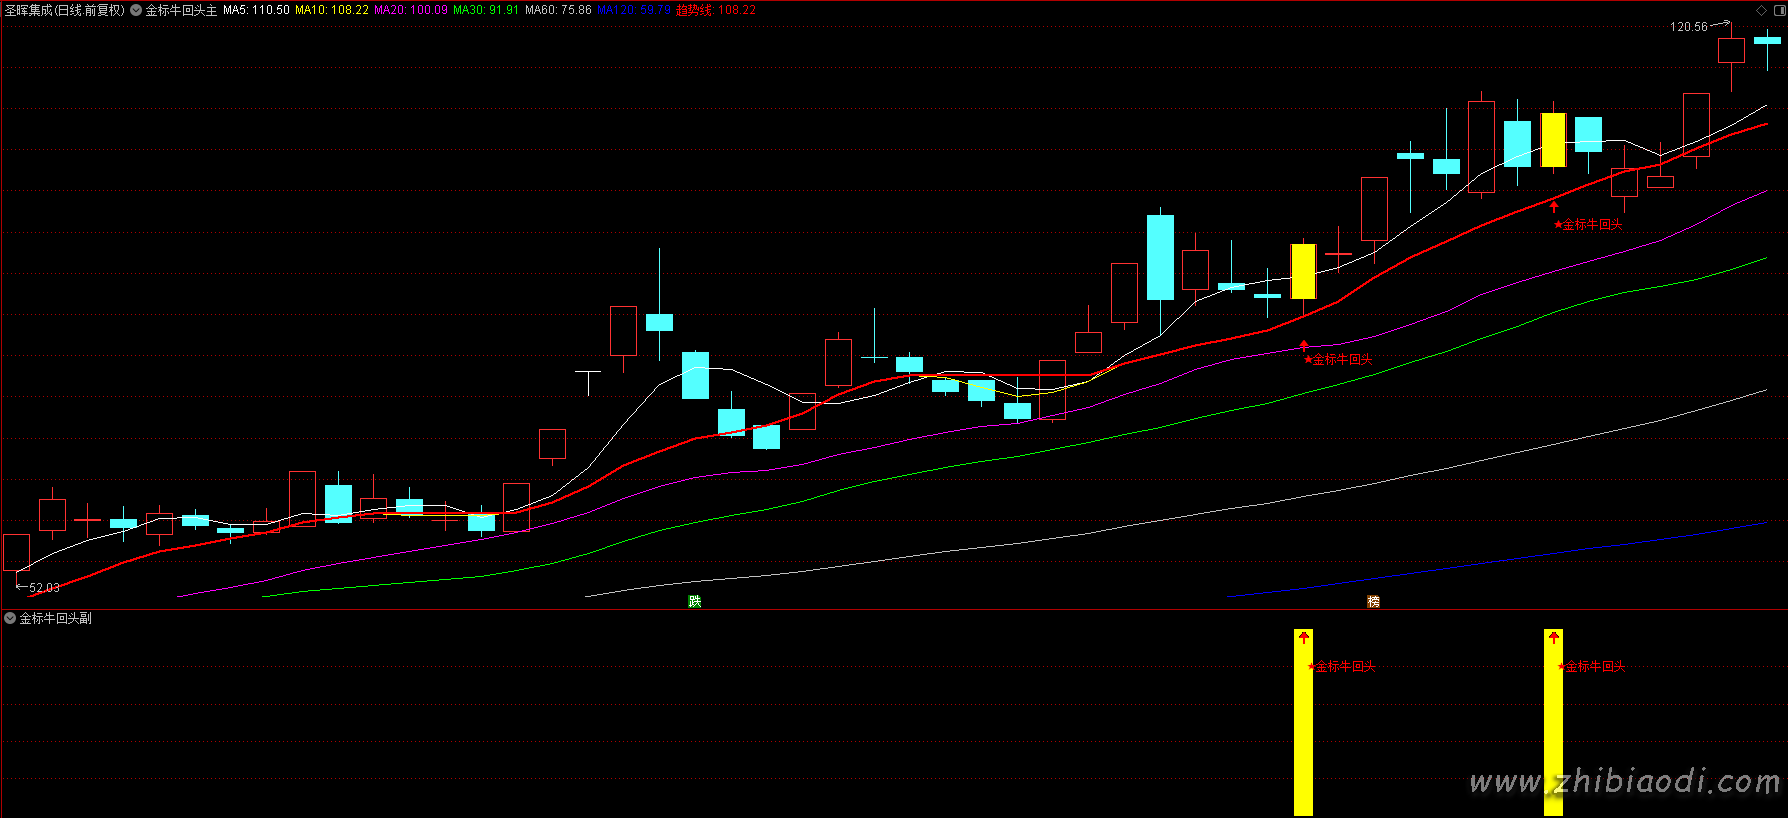Click the 120.56 high price label

1688,27
